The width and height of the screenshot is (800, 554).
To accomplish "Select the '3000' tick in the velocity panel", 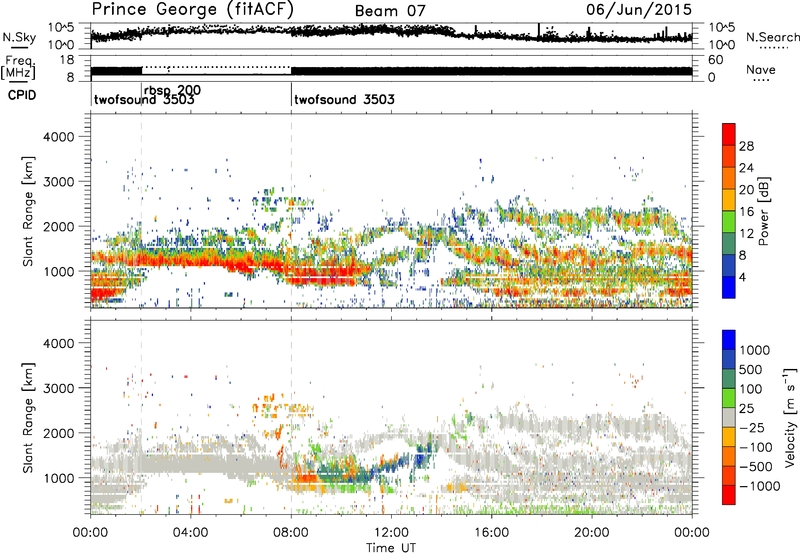I will (58, 388).
